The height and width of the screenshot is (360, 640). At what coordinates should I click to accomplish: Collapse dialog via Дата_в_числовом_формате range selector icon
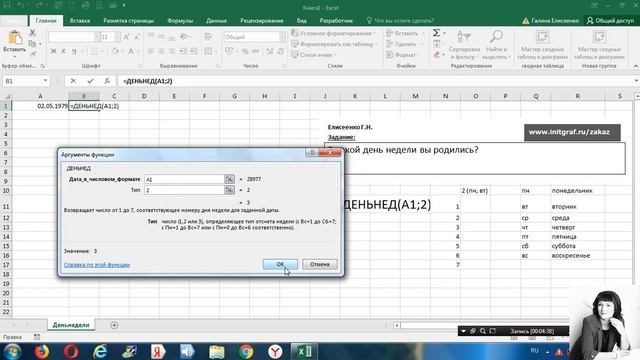(x=229, y=179)
